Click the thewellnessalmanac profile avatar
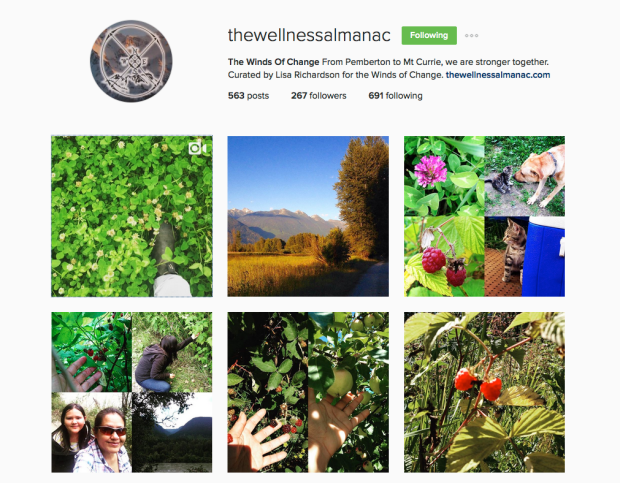This screenshot has width=620, height=483. pyautogui.click(x=131, y=61)
